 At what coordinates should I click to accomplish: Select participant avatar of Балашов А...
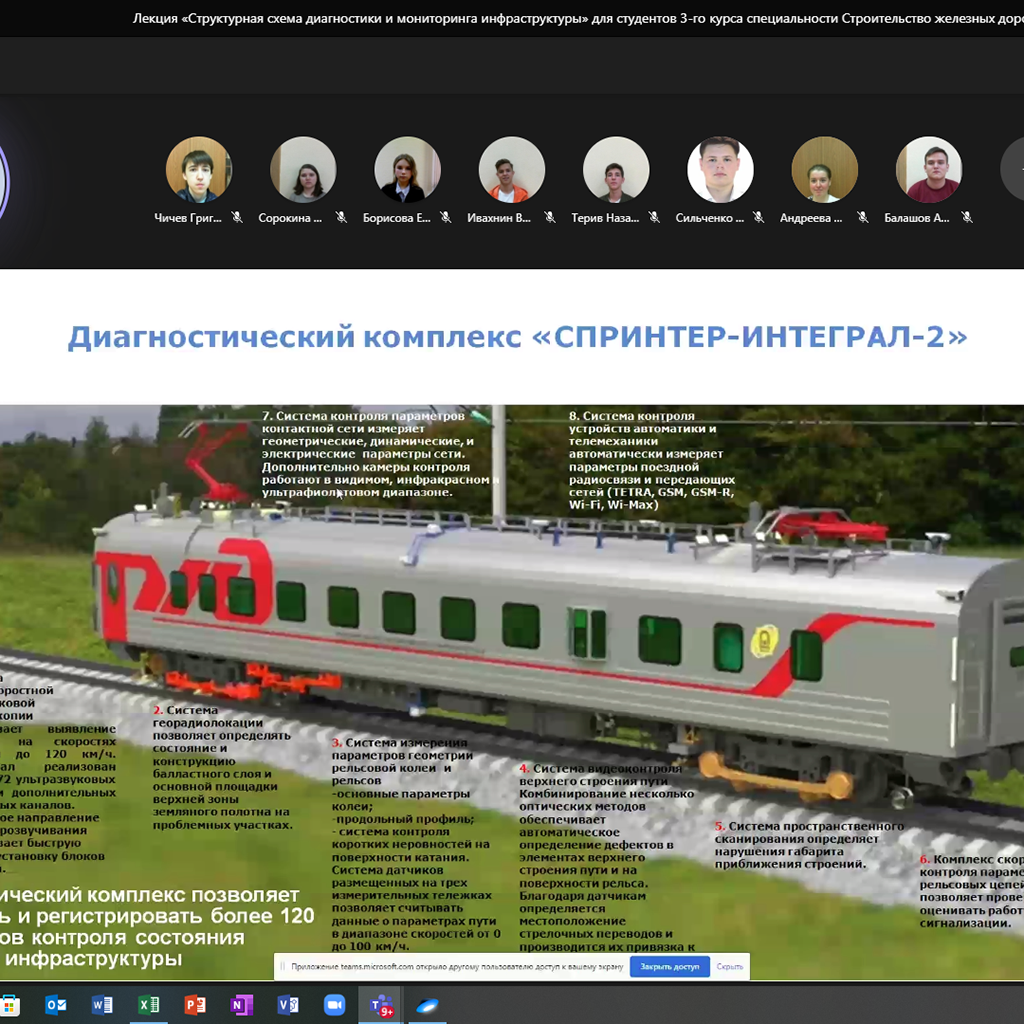[929, 169]
